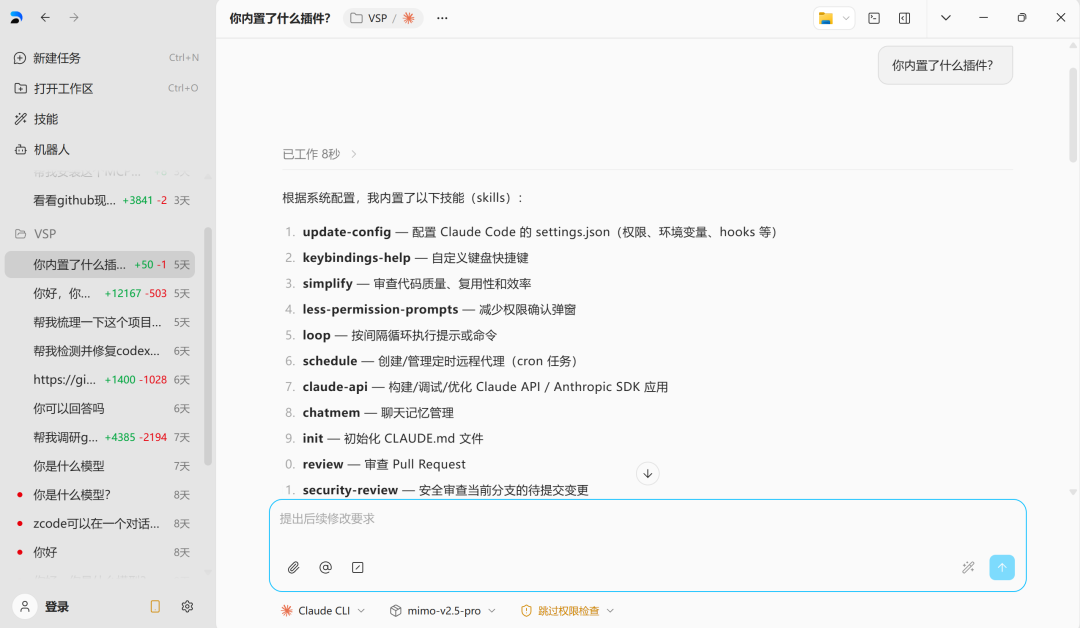This screenshot has height=628, width=1080.
Task: Open conversation 你是什么模型 (7天)
Action: [x=100, y=466]
